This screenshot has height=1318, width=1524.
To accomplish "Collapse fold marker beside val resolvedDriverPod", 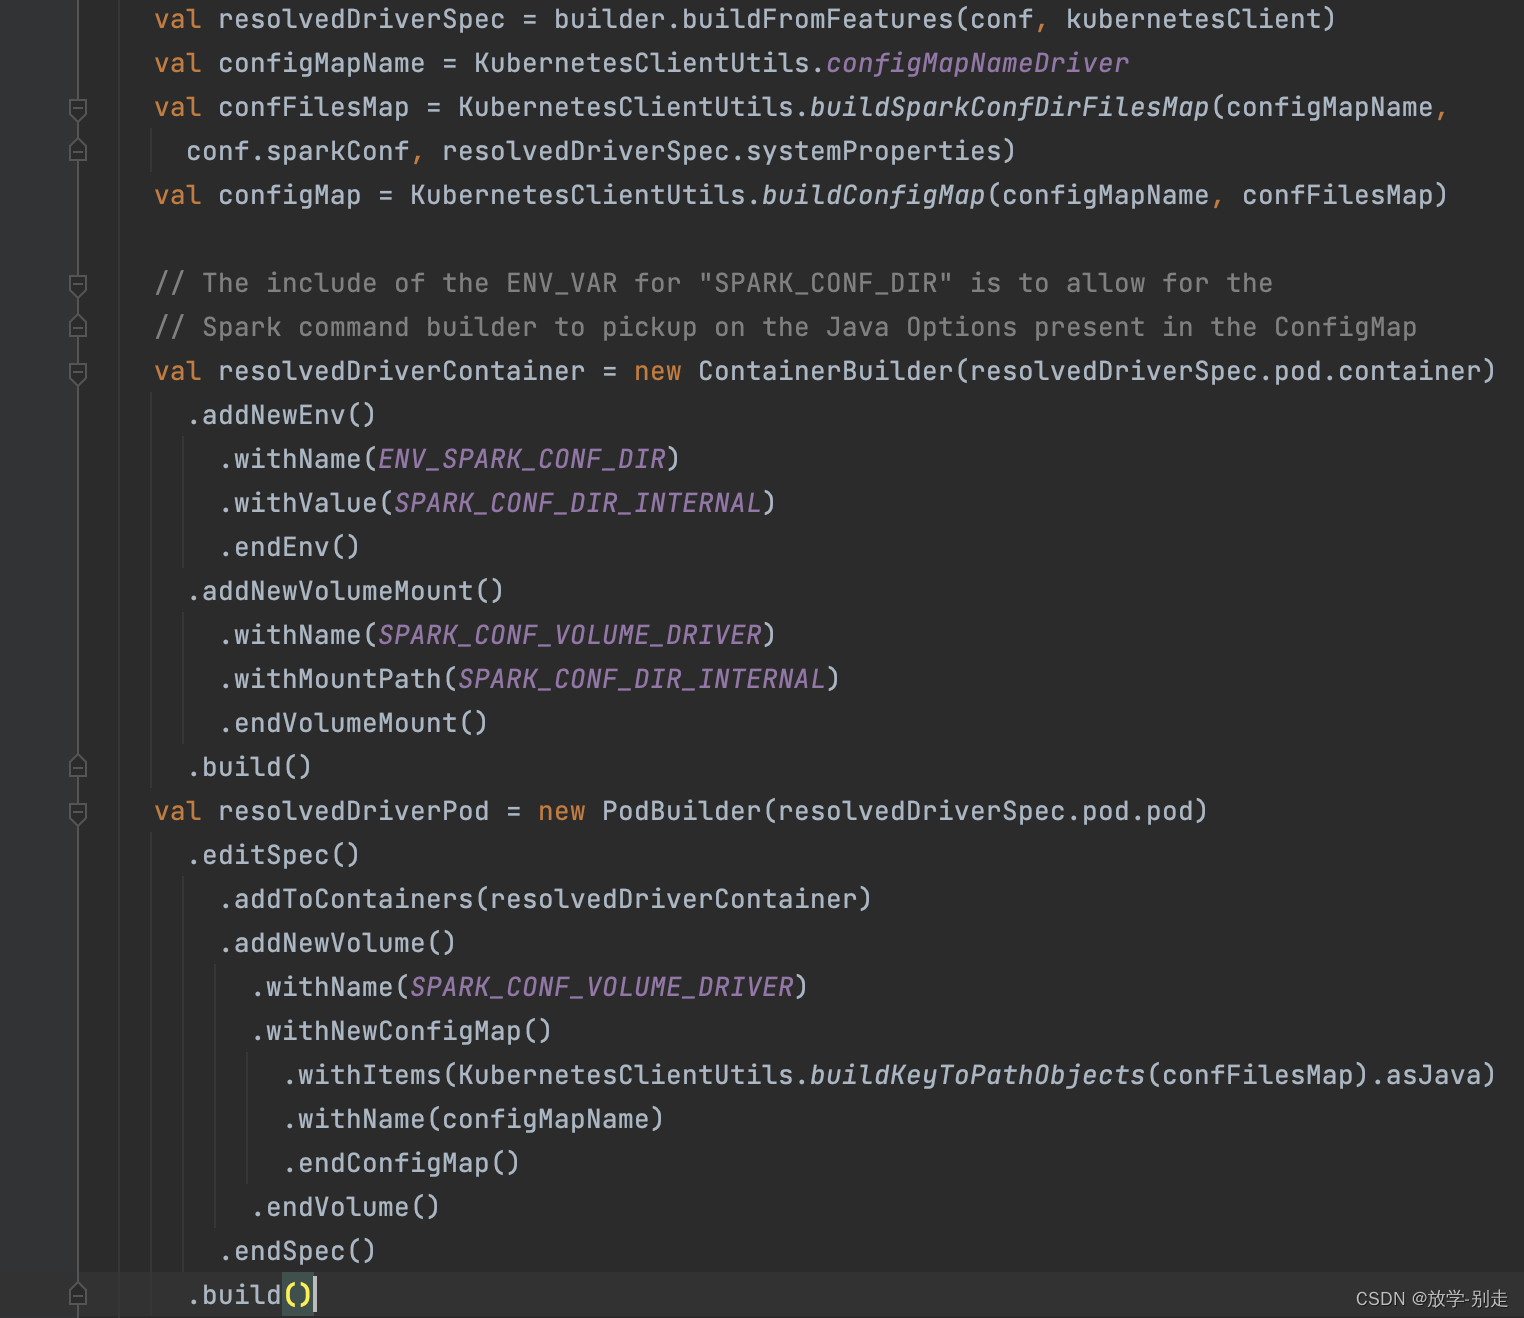I will click(x=78, y=812).
